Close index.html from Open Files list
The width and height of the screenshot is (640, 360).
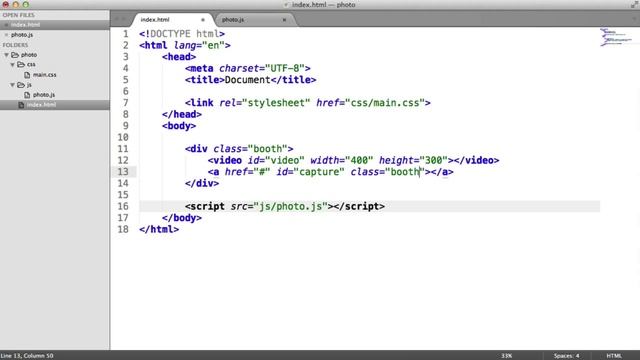coord(6,24)
